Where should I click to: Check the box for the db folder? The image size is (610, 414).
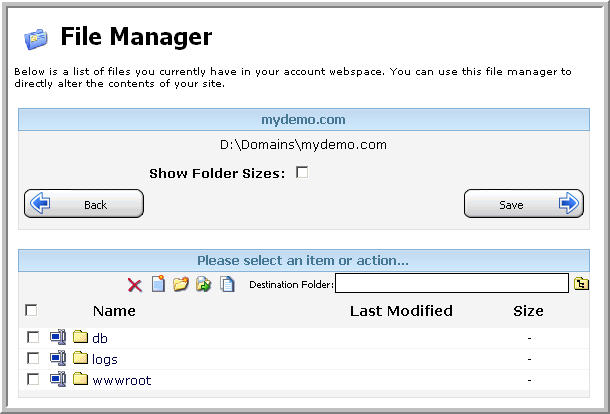click(33, 337)
